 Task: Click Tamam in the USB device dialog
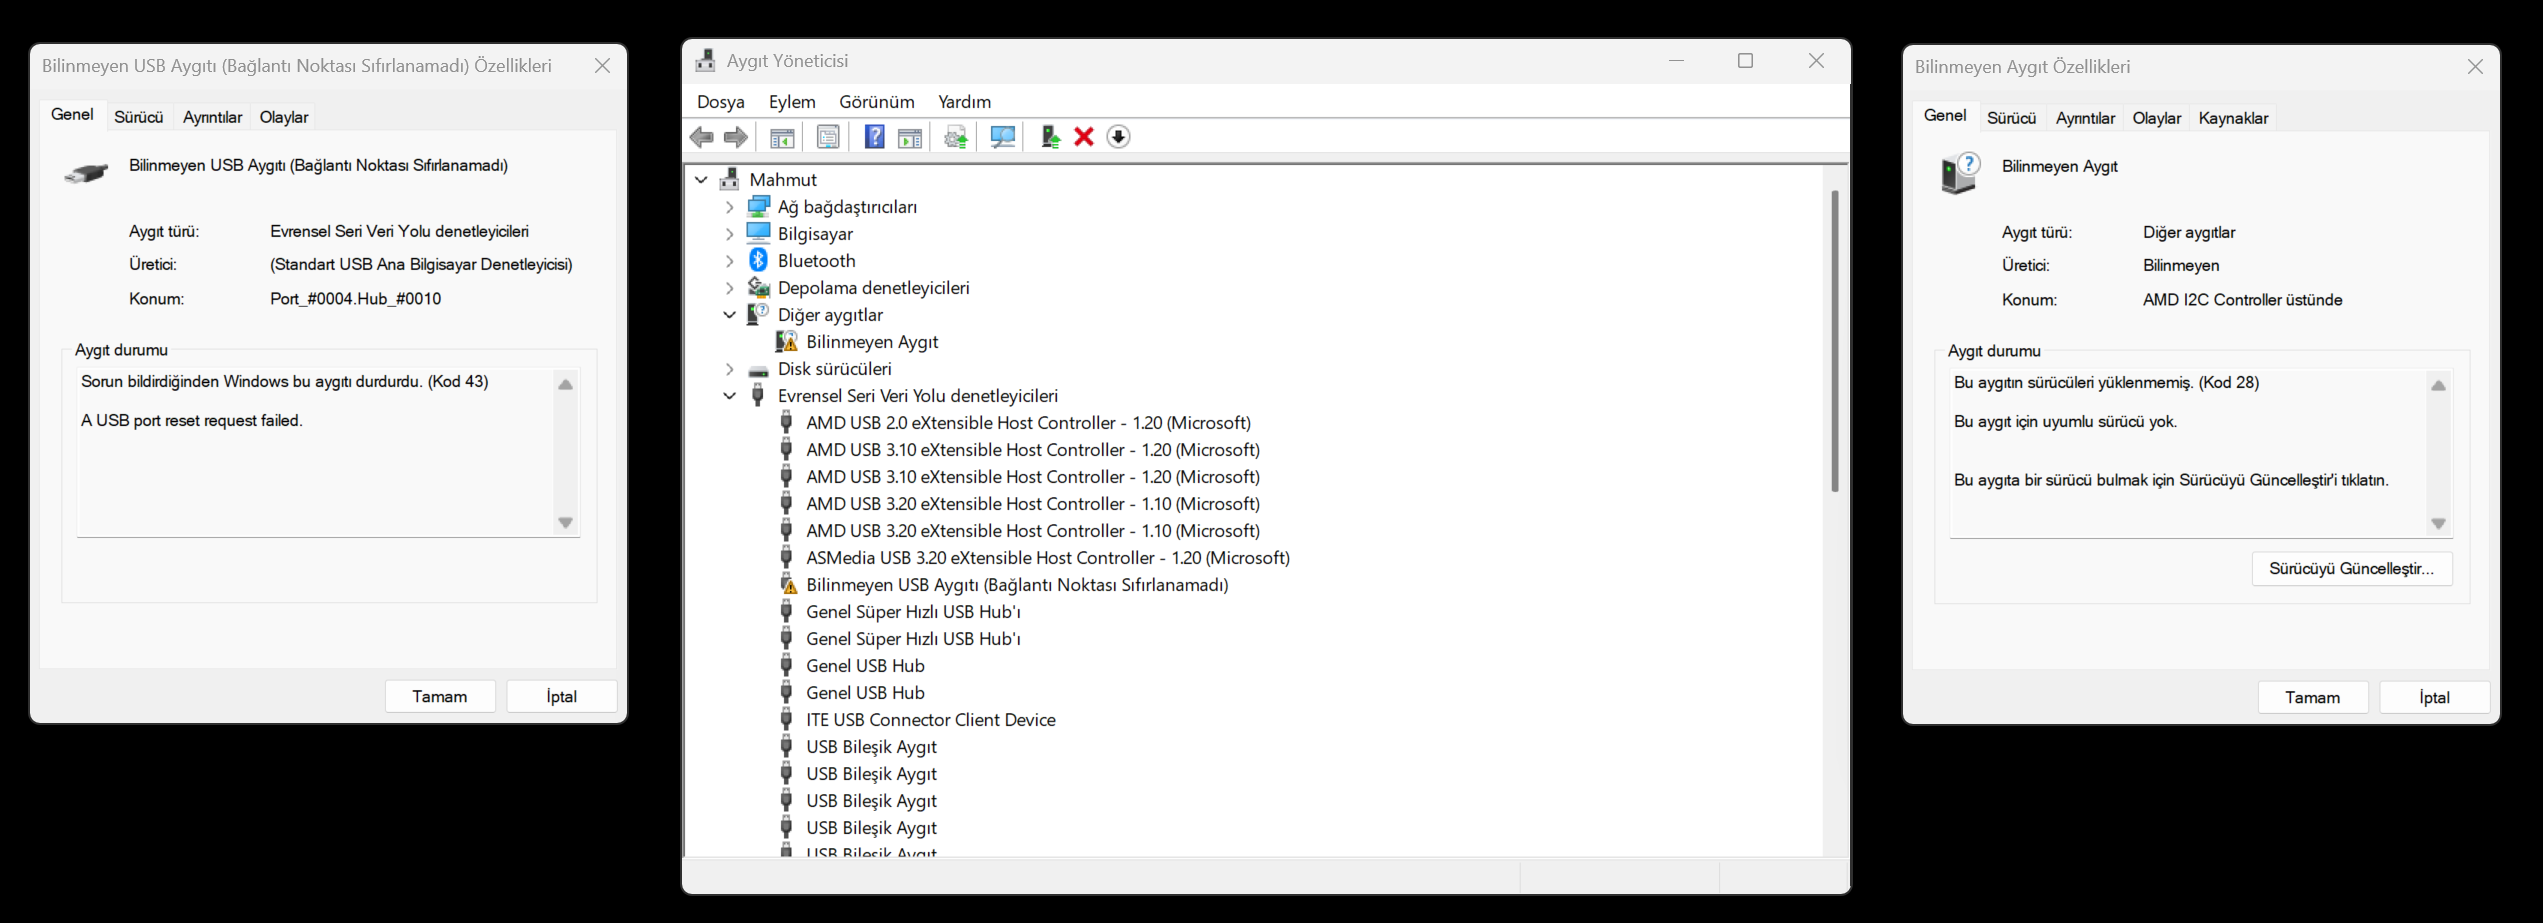pyautogui.click(x=440, y=696)
